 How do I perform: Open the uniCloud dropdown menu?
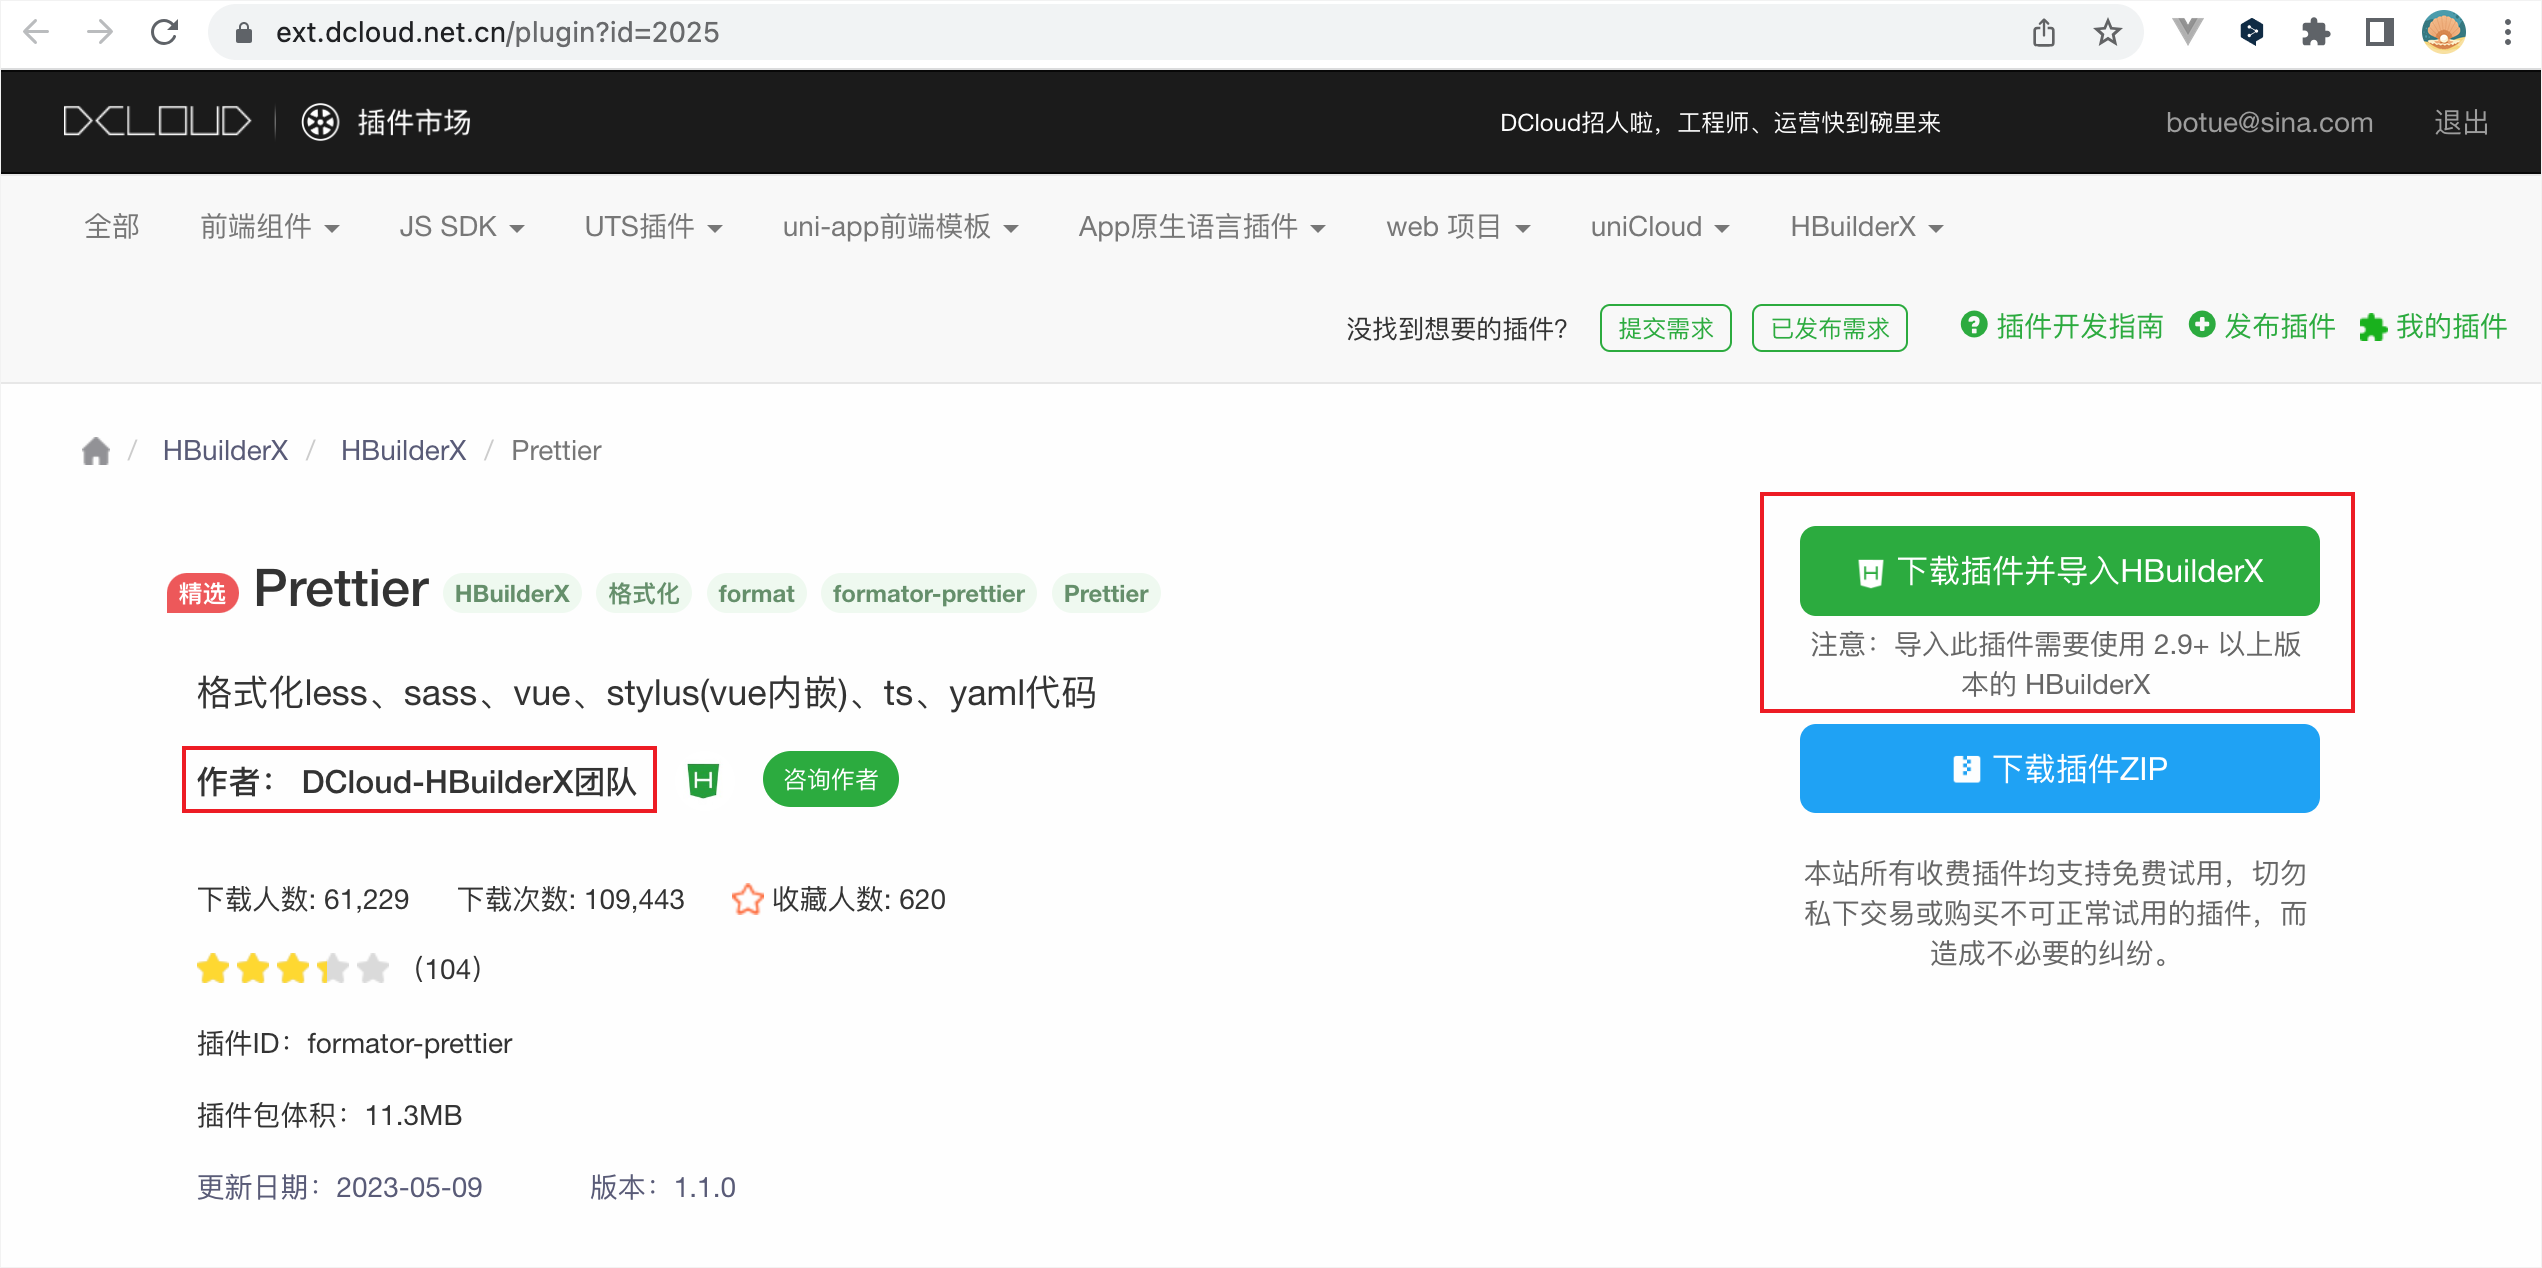point(1659,227)
